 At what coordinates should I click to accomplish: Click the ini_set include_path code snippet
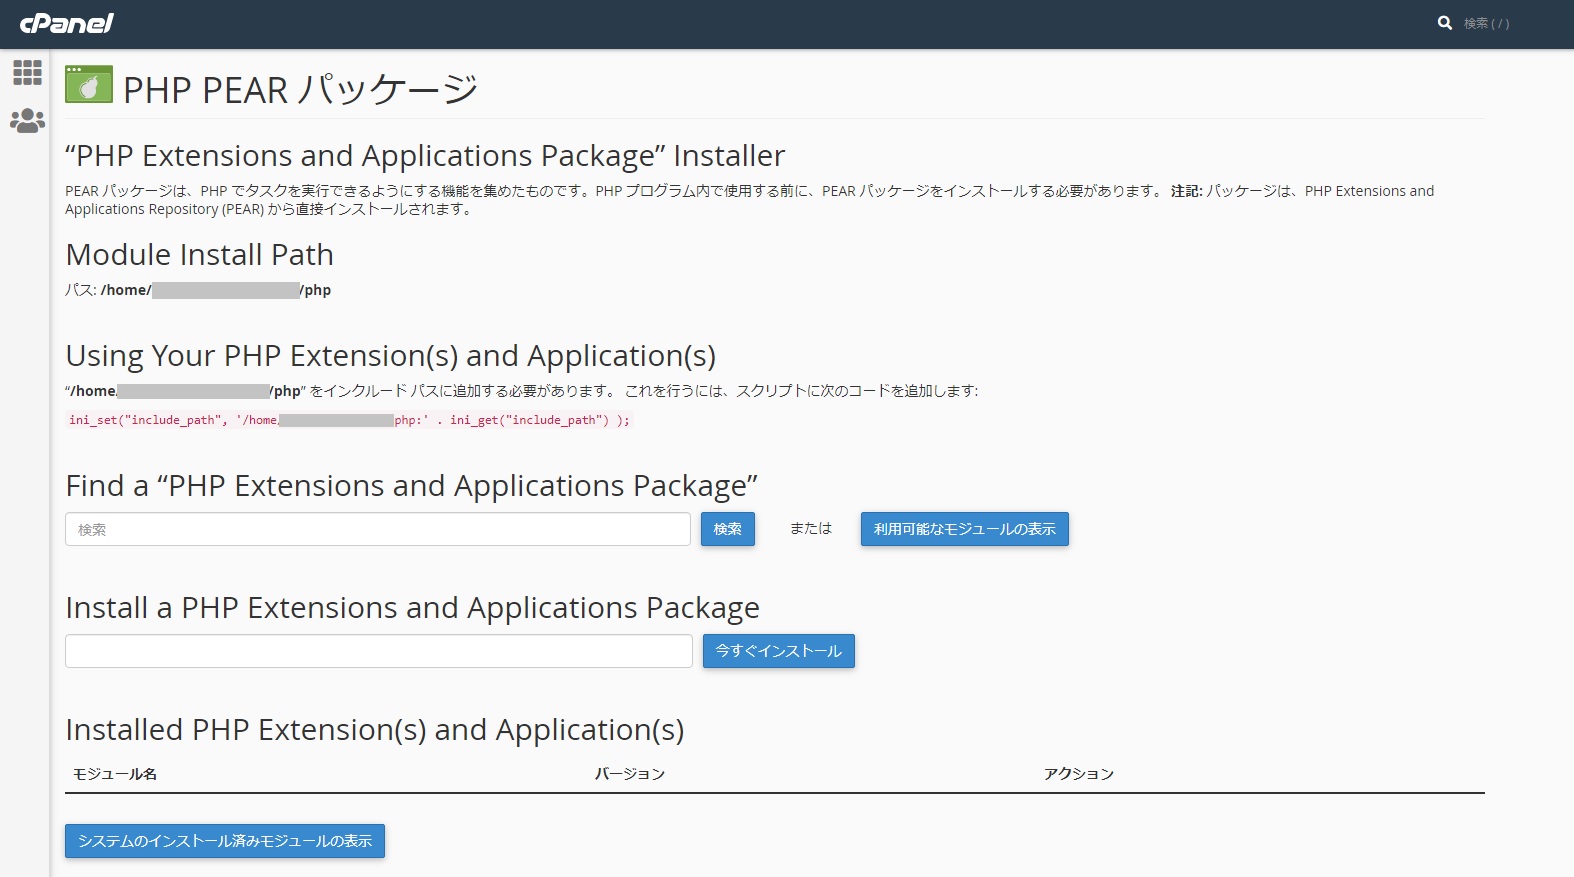(349, 420)
